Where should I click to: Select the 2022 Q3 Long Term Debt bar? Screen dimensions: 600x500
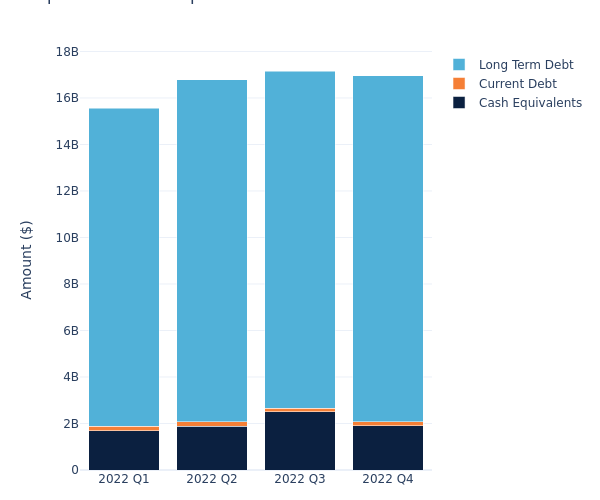(300, 240)
